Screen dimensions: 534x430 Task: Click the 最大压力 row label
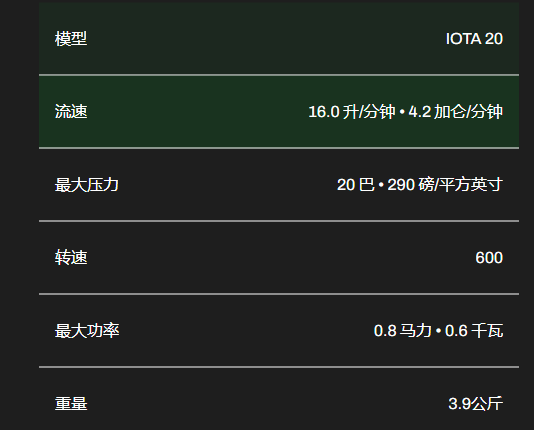(87, 185)
